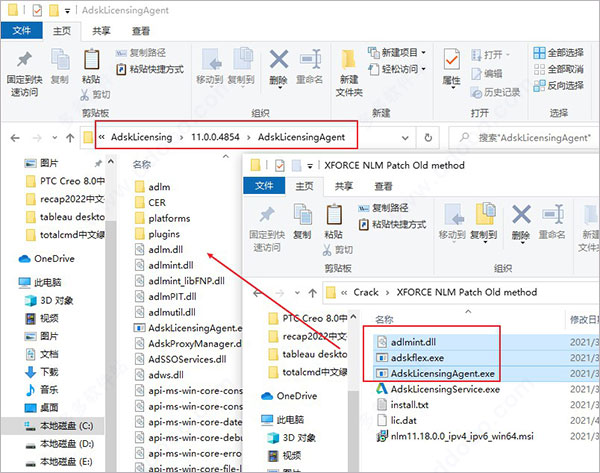Switch to Share (共享) tab in XFORCE window
This screenshot has height=473, width=600.
344,186
